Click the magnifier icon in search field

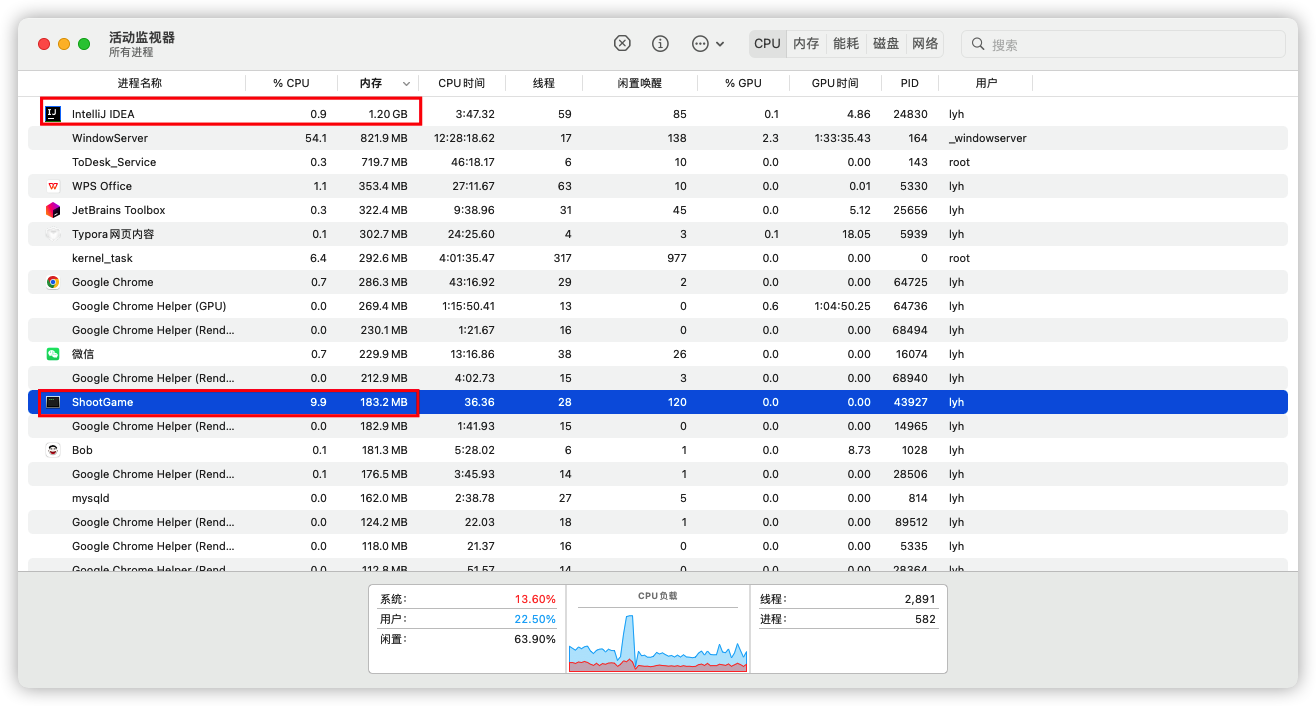click(978, 44)
